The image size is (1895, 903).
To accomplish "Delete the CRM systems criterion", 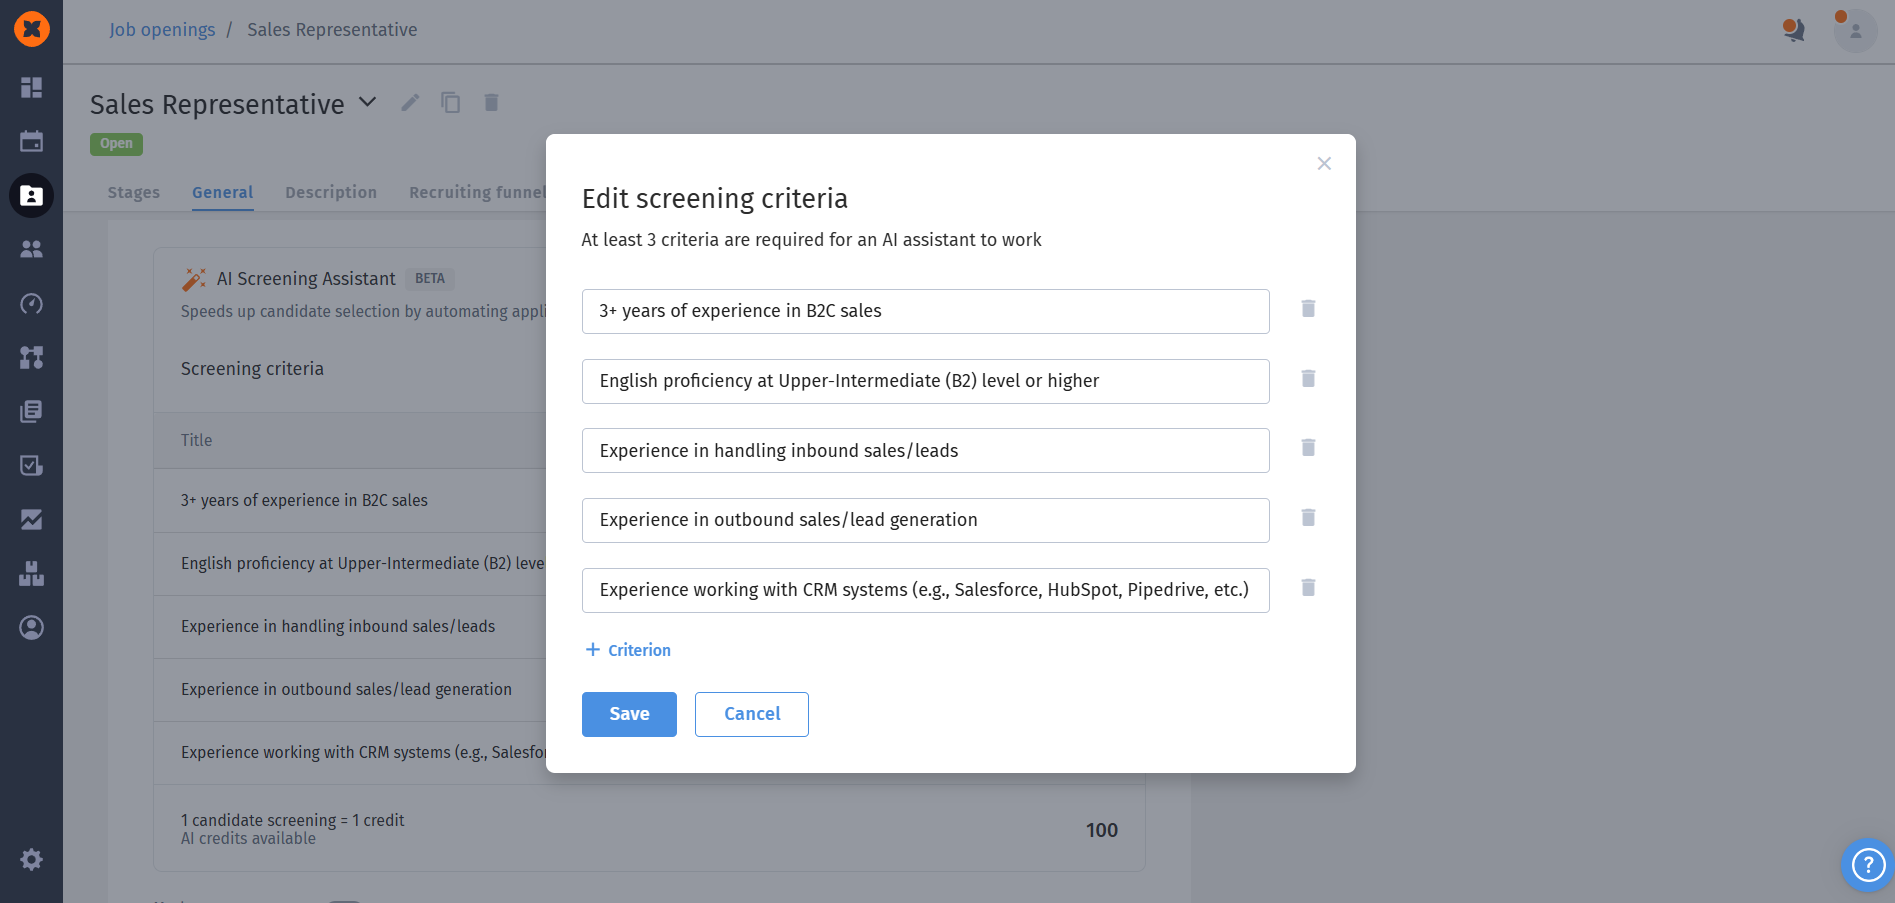I will click(x=1308, y=588).
